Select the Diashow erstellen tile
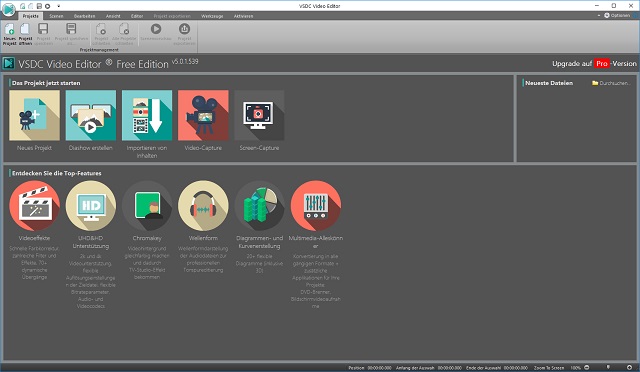640x372 pixels. 91,116
